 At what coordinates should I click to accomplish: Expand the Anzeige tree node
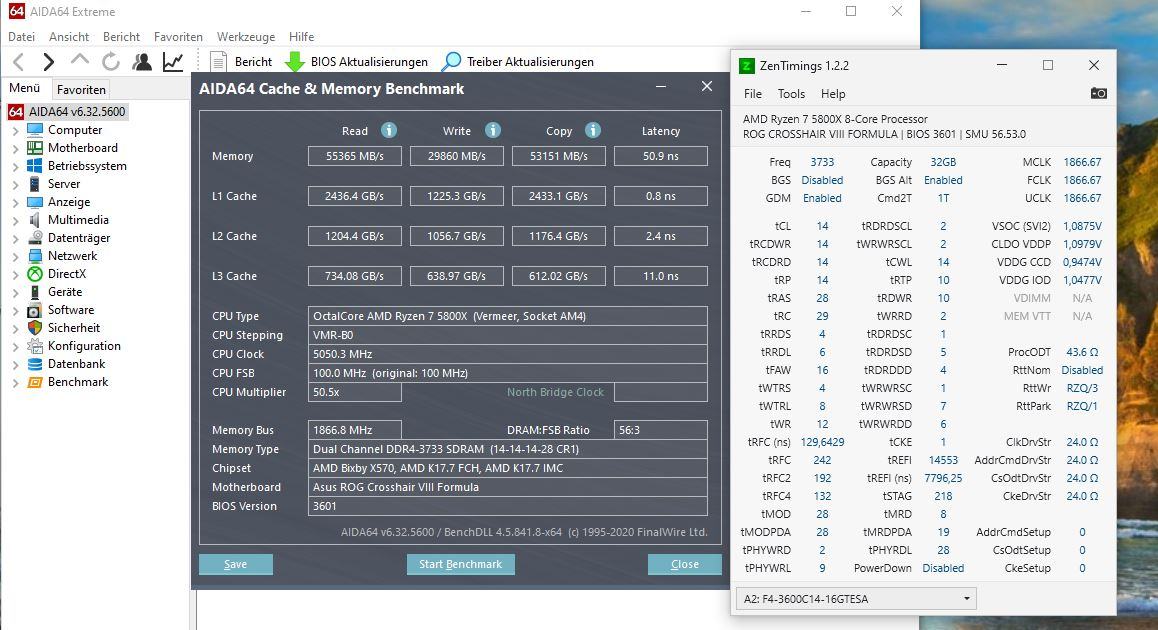tap(16, 202)
